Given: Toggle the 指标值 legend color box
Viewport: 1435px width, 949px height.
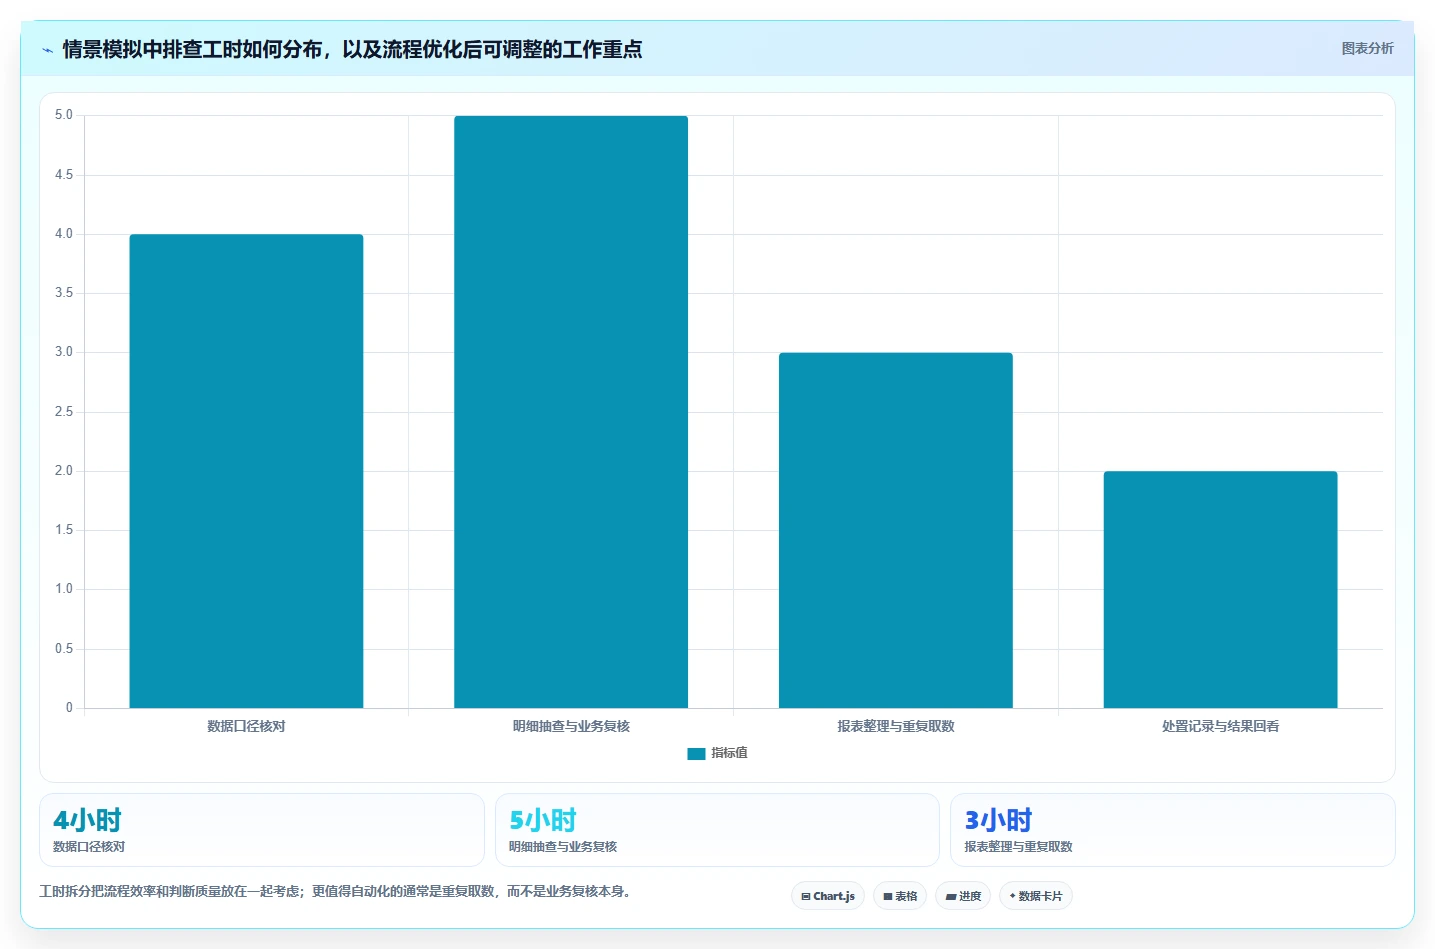Looking at the screenshot, I should click(696, 754).
